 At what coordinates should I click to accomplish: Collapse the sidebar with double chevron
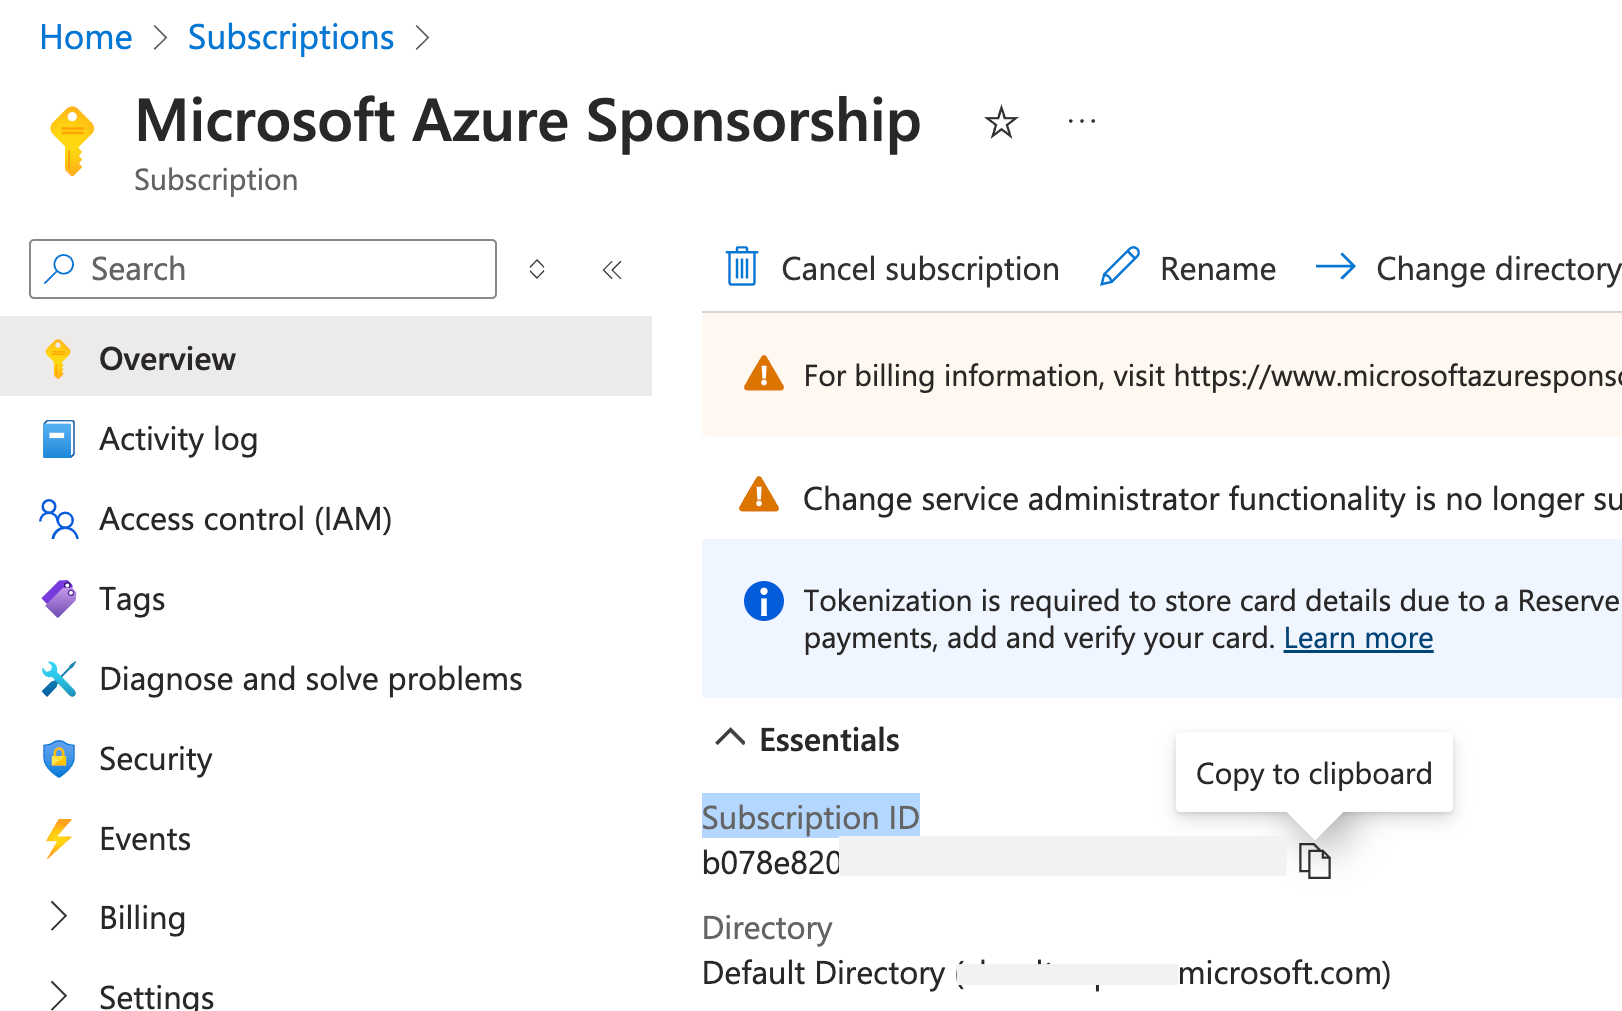pyautogui.click(x=612, y=270)
